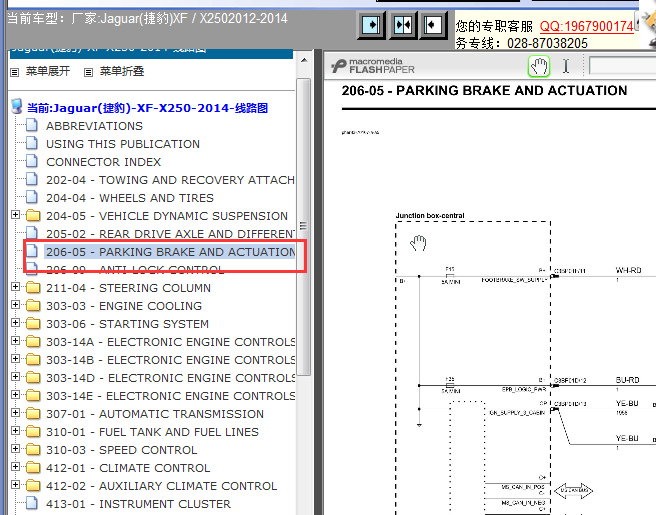This screenshot has width=656, height=515.
Task: Click current Jaguar XF-X250-2014 wiring title
Action: click(x=147, y=108)
